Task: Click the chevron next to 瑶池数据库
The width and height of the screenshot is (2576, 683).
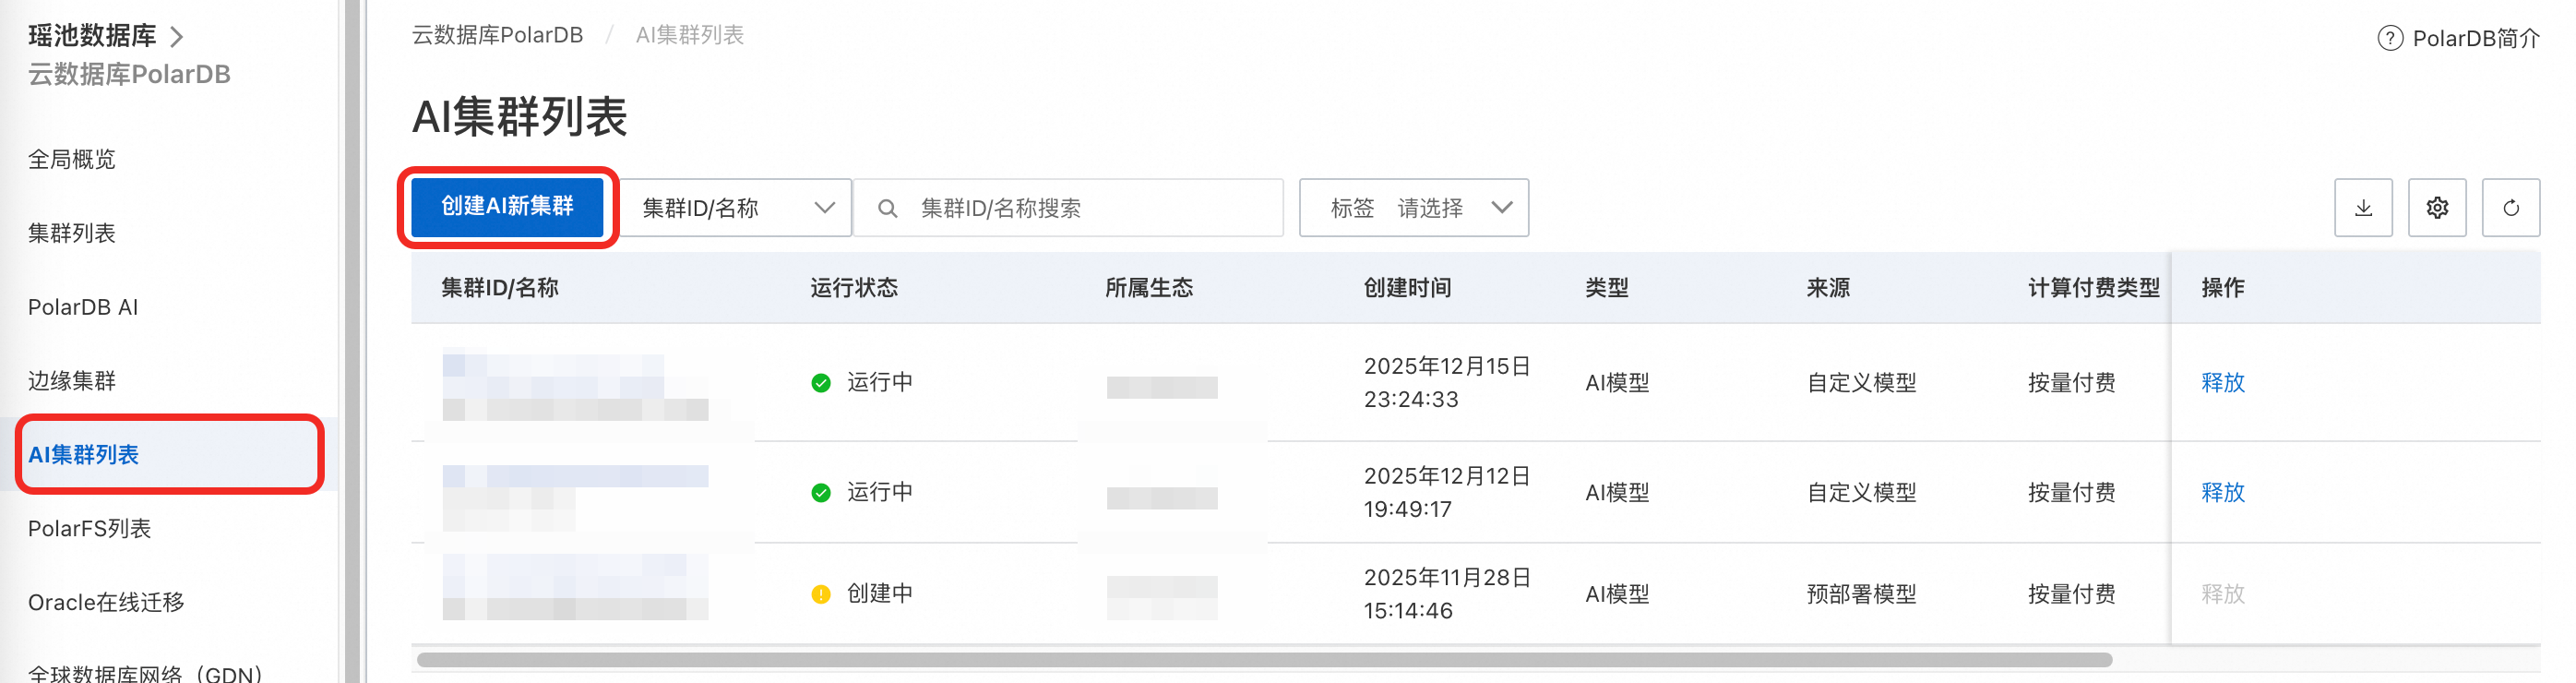Action: click(177, 37)
